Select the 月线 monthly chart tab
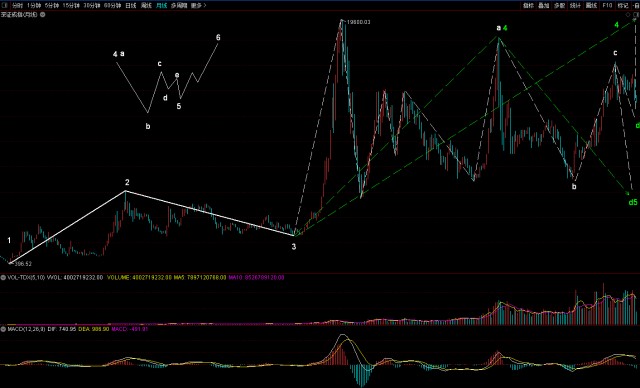640x388 pixels. point(162,5)
